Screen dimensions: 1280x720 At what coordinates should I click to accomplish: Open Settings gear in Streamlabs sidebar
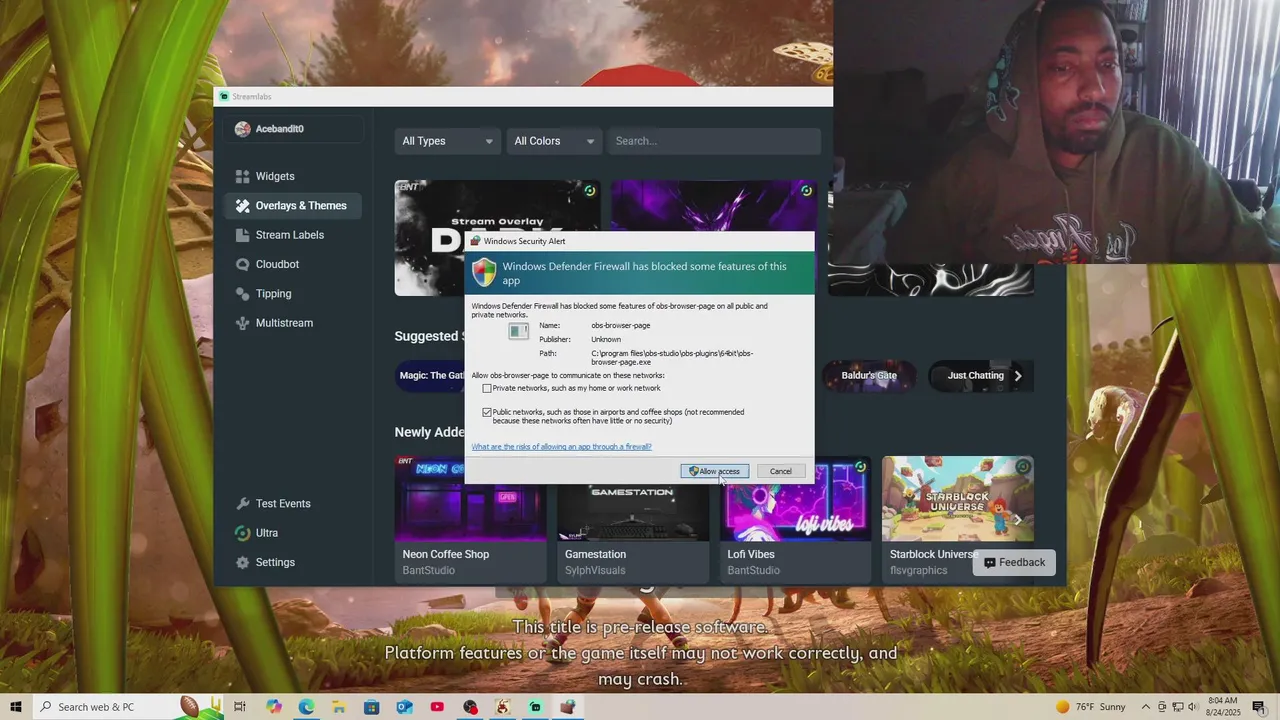tap(242, 562)
